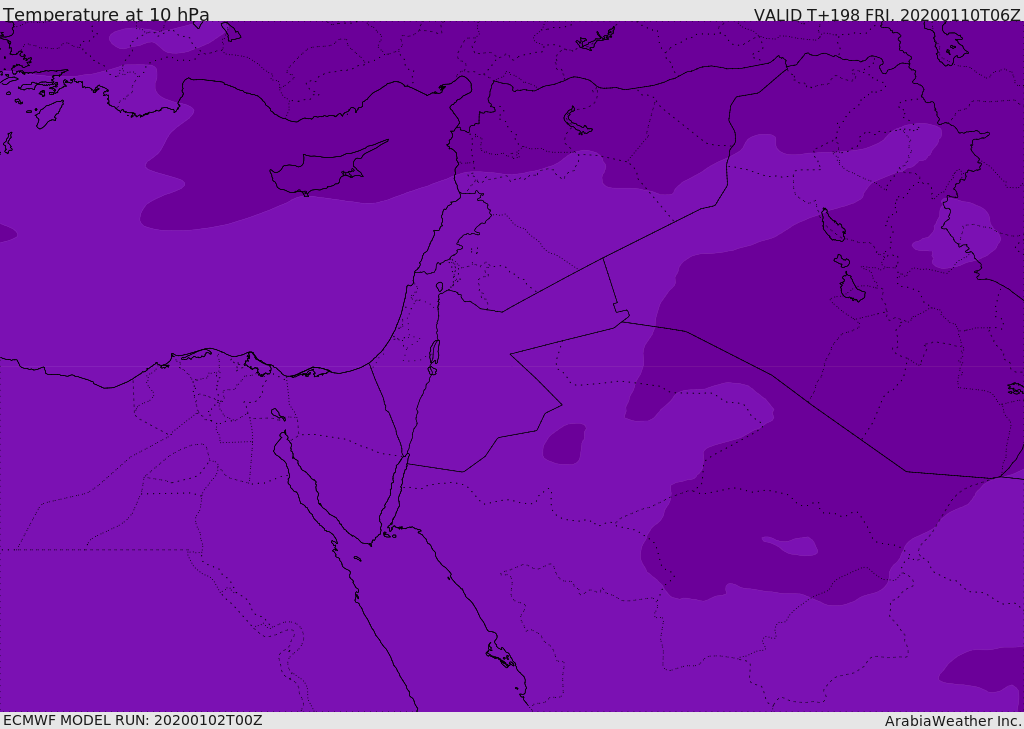The width and height of the screenshot is (1024, 729).
Task: Click the 'Temperature at 10 hPa' title text
Action: click(106, 14)
